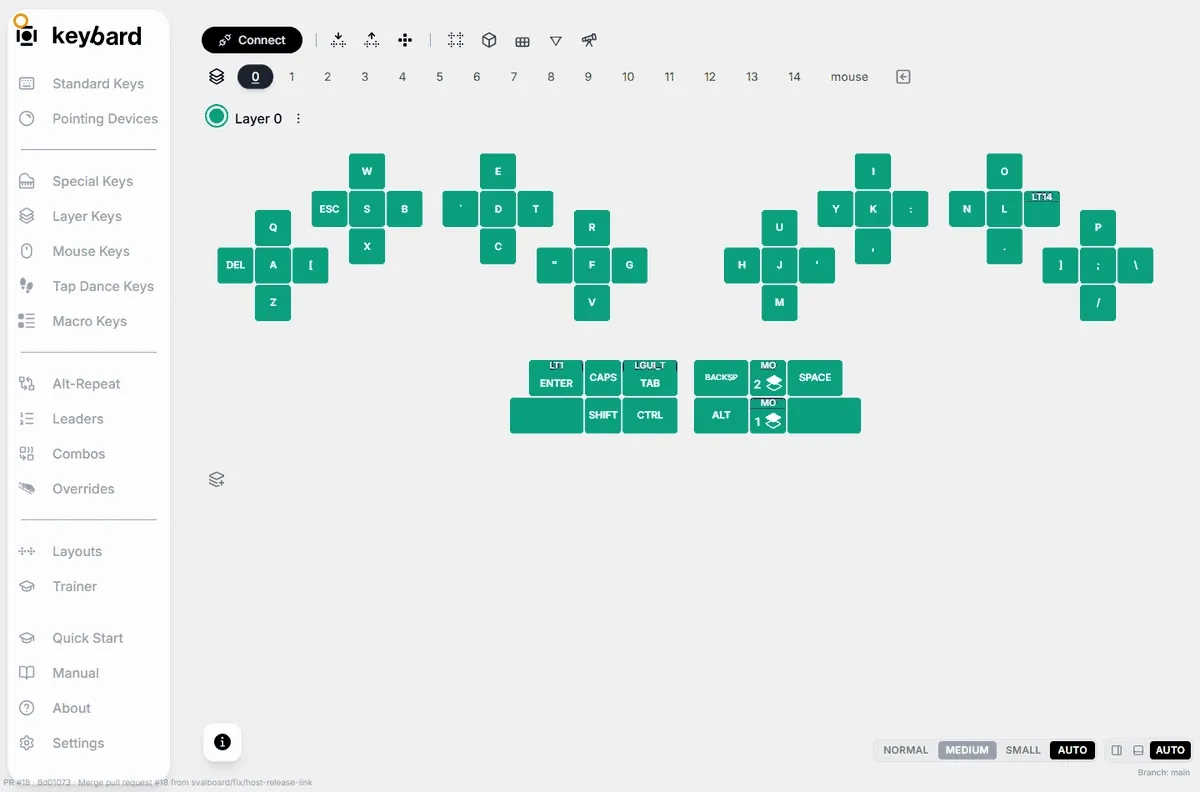Viewport: 1200px width, 792px height.
Task: Click the round info button
Action: [222, 742]
